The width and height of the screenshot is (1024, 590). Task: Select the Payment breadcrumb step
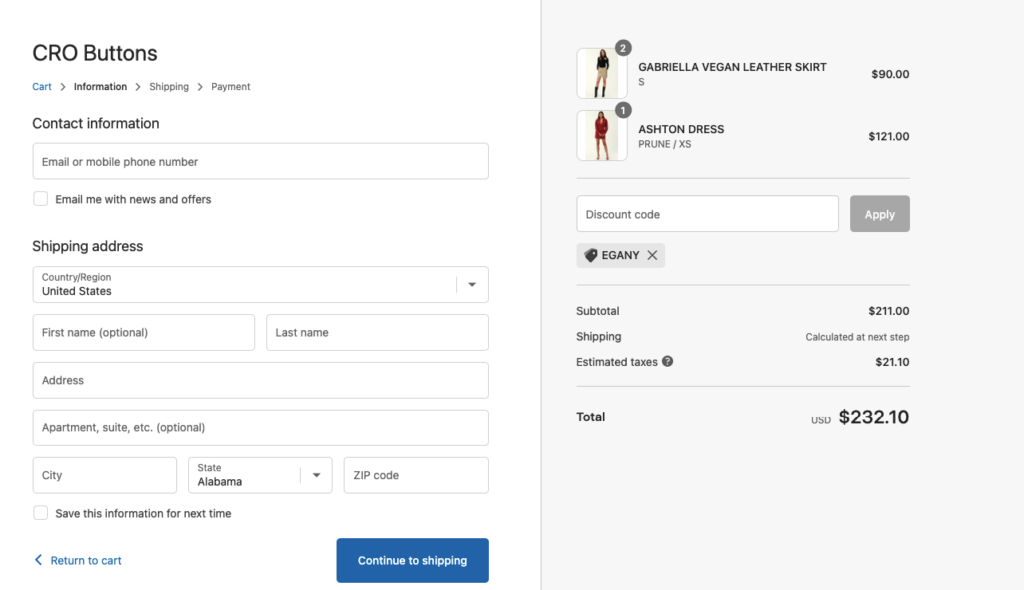(231, 86)
